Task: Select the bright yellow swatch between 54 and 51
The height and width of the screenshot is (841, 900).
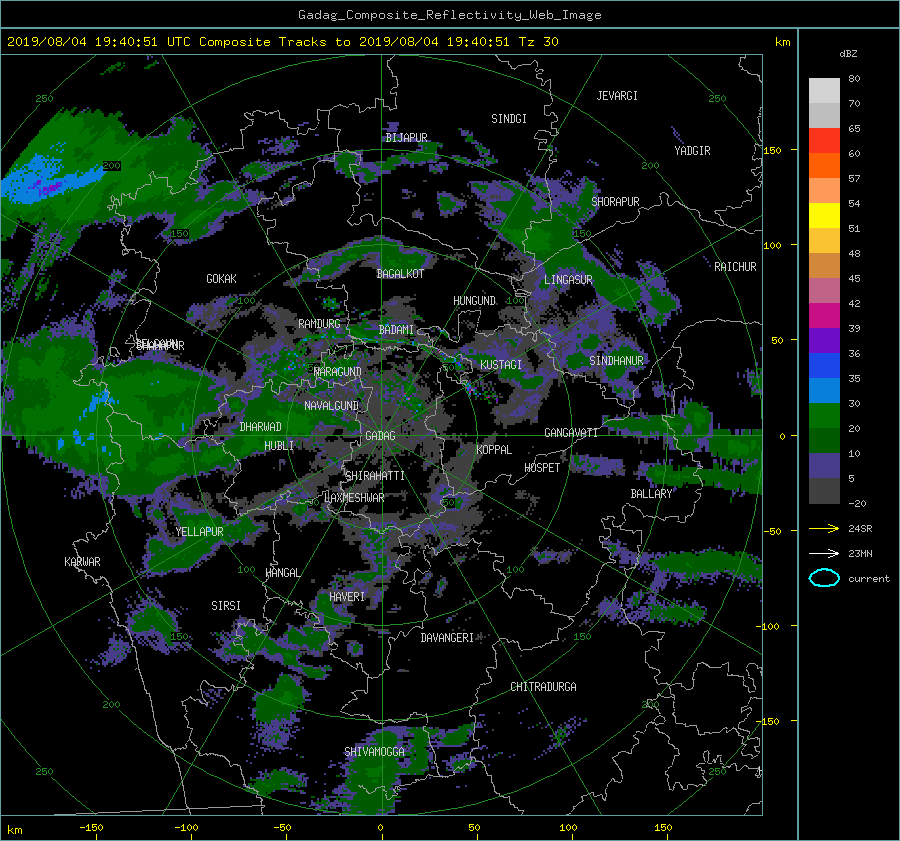Action: tap(824, 215)
